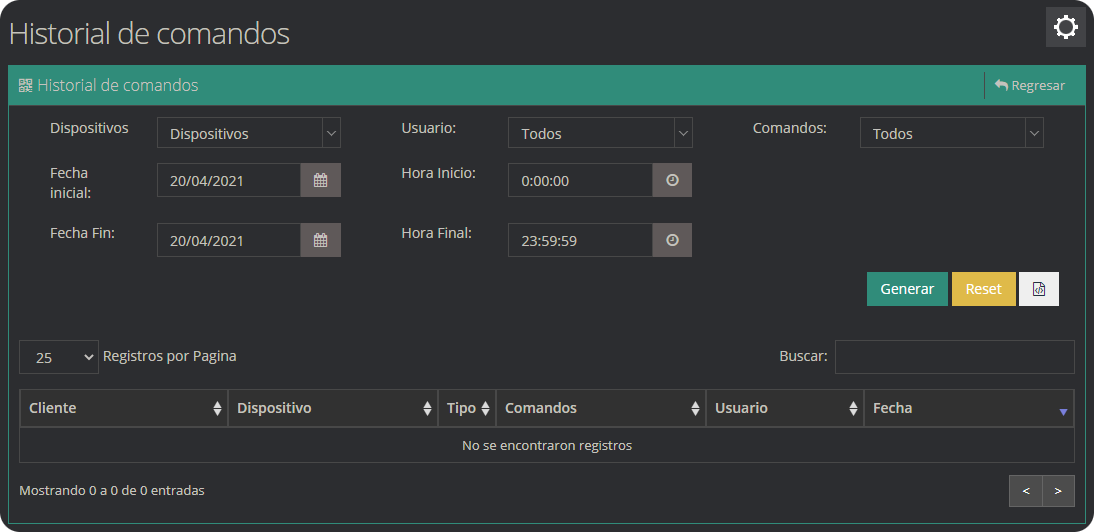Go to previous page arrow
1094x532 pixels.
1026,491
